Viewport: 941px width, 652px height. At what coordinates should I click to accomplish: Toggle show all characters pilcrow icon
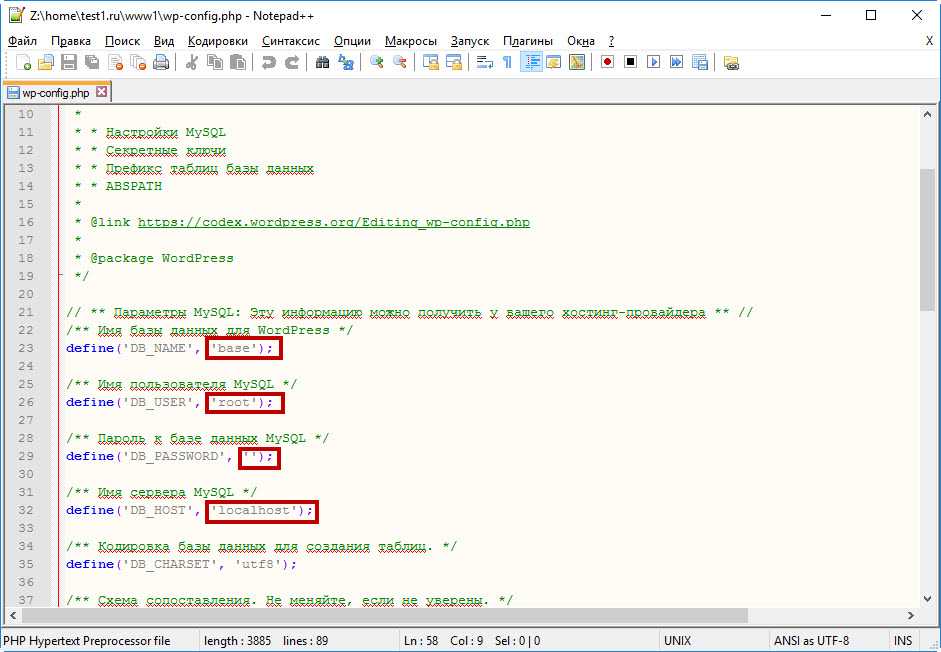click(x=507, y=62)
